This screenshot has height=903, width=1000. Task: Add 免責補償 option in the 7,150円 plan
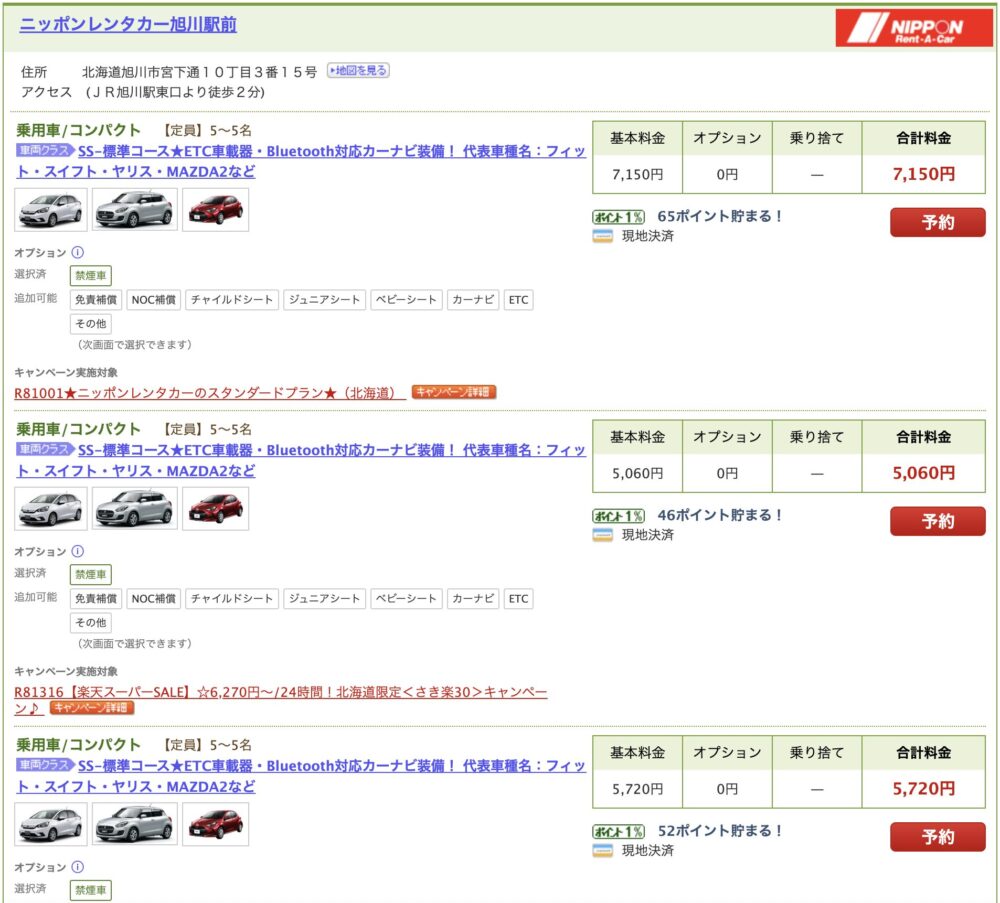coord(96,300)
